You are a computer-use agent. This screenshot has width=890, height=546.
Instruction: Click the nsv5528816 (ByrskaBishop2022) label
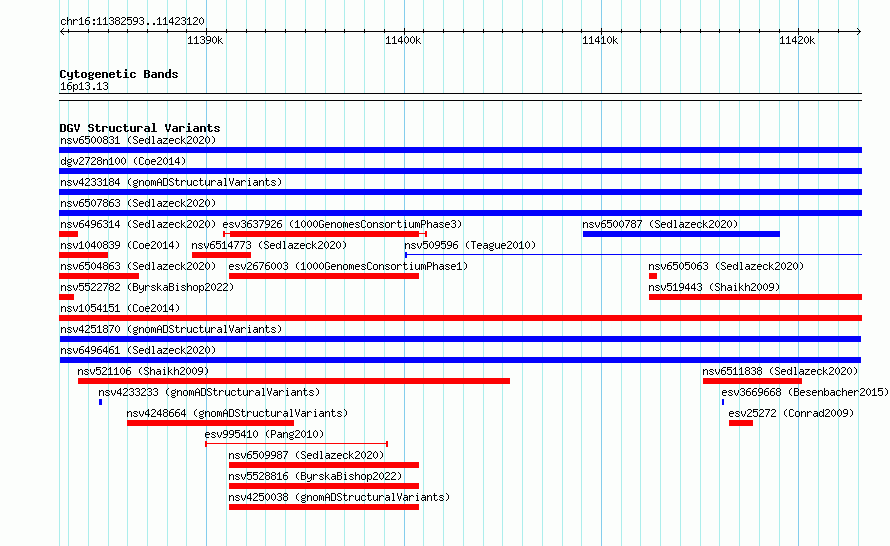point(315,476)
